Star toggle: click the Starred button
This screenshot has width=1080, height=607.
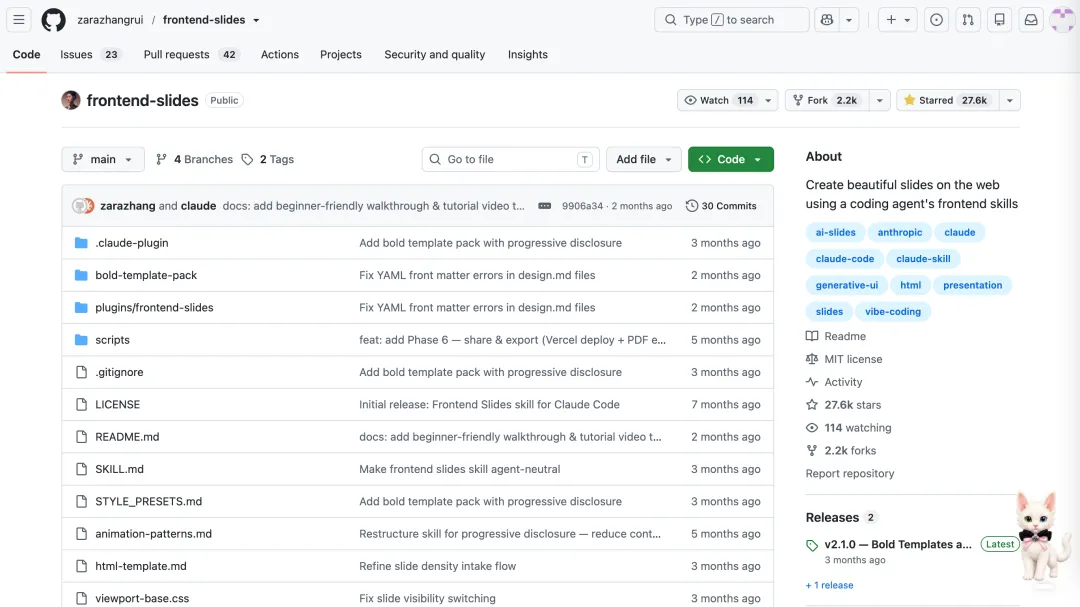pyautogui.click(x=947, y=100)
